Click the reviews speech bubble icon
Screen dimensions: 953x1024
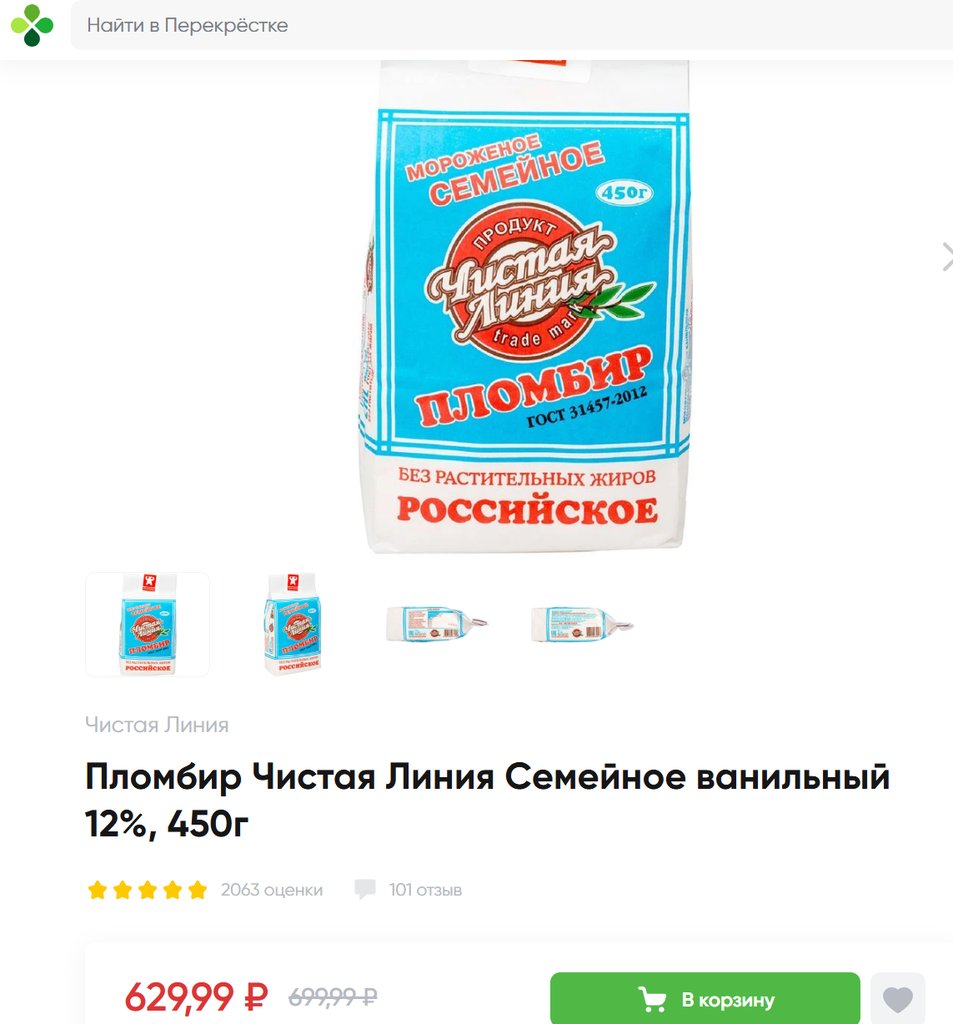point(364,889)
